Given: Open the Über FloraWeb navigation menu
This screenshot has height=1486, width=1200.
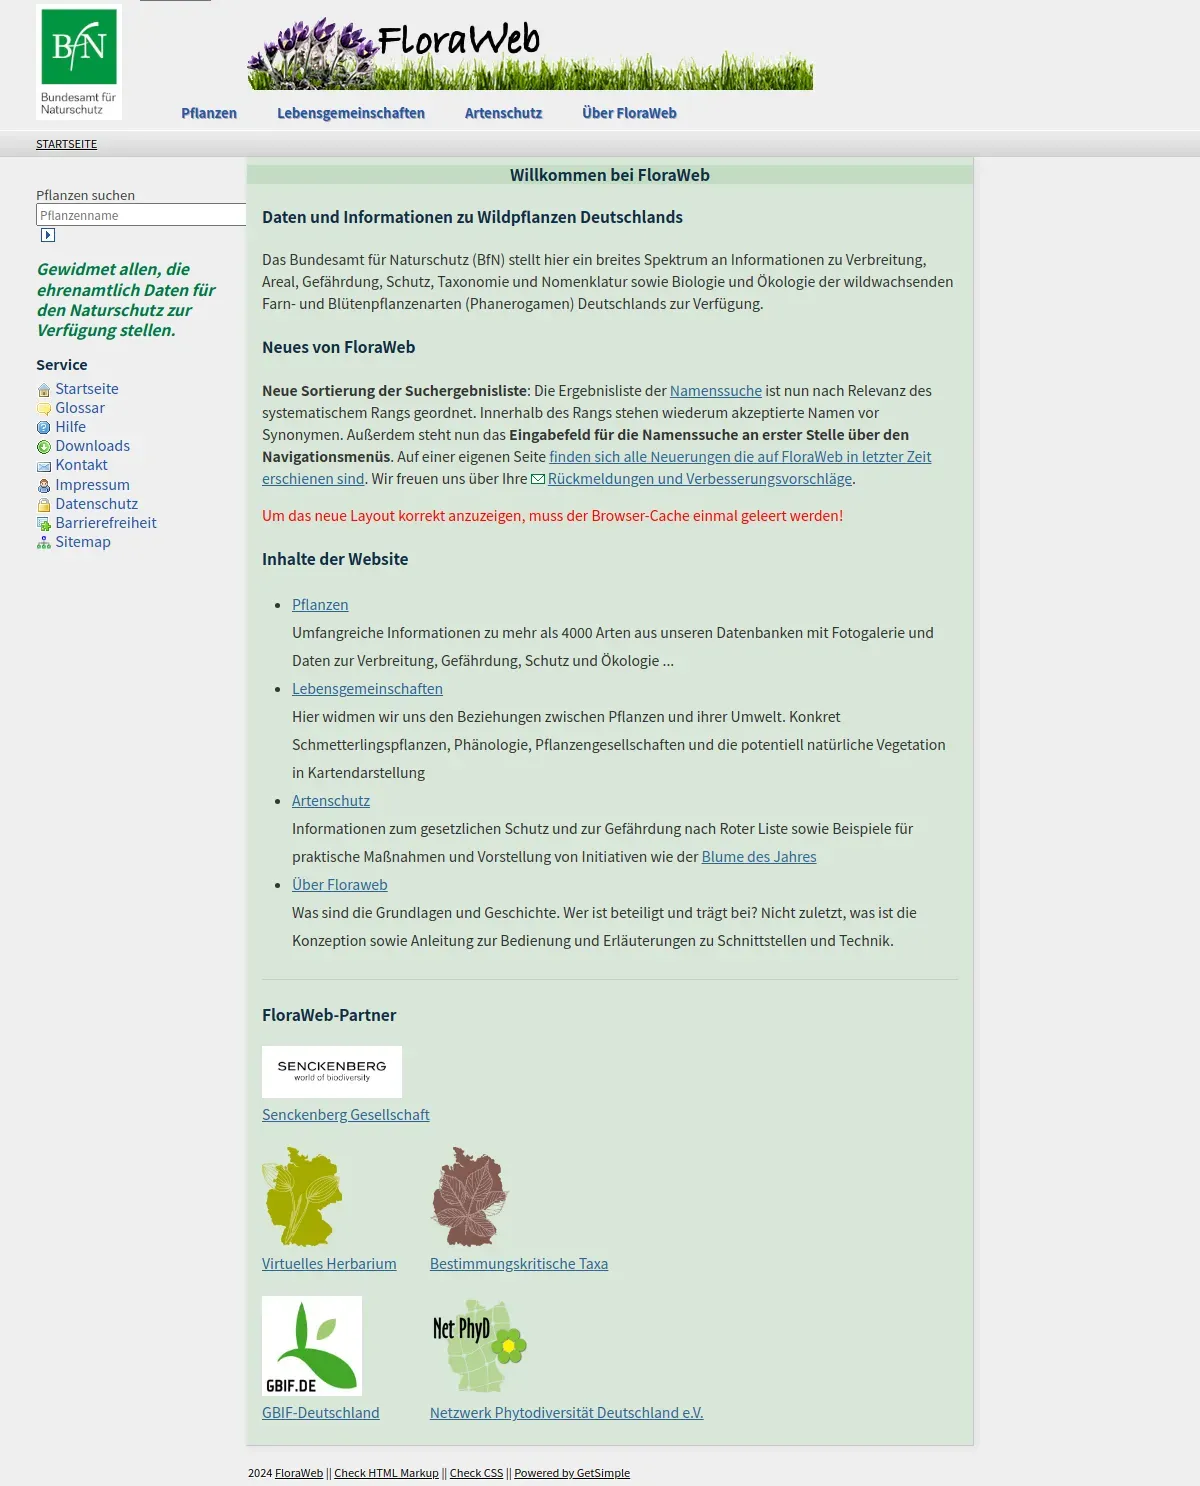Looking at the screenshot, I should [629, 113].
